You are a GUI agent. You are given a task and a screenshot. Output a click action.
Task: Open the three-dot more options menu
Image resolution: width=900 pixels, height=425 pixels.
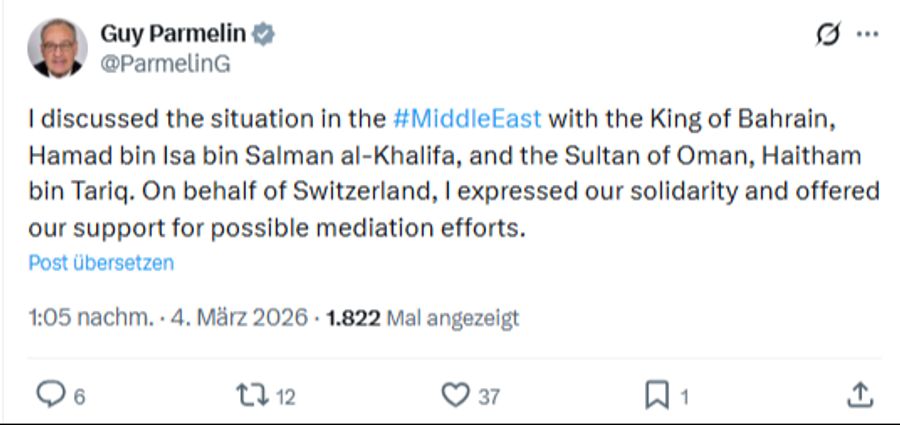coord(867,35)
